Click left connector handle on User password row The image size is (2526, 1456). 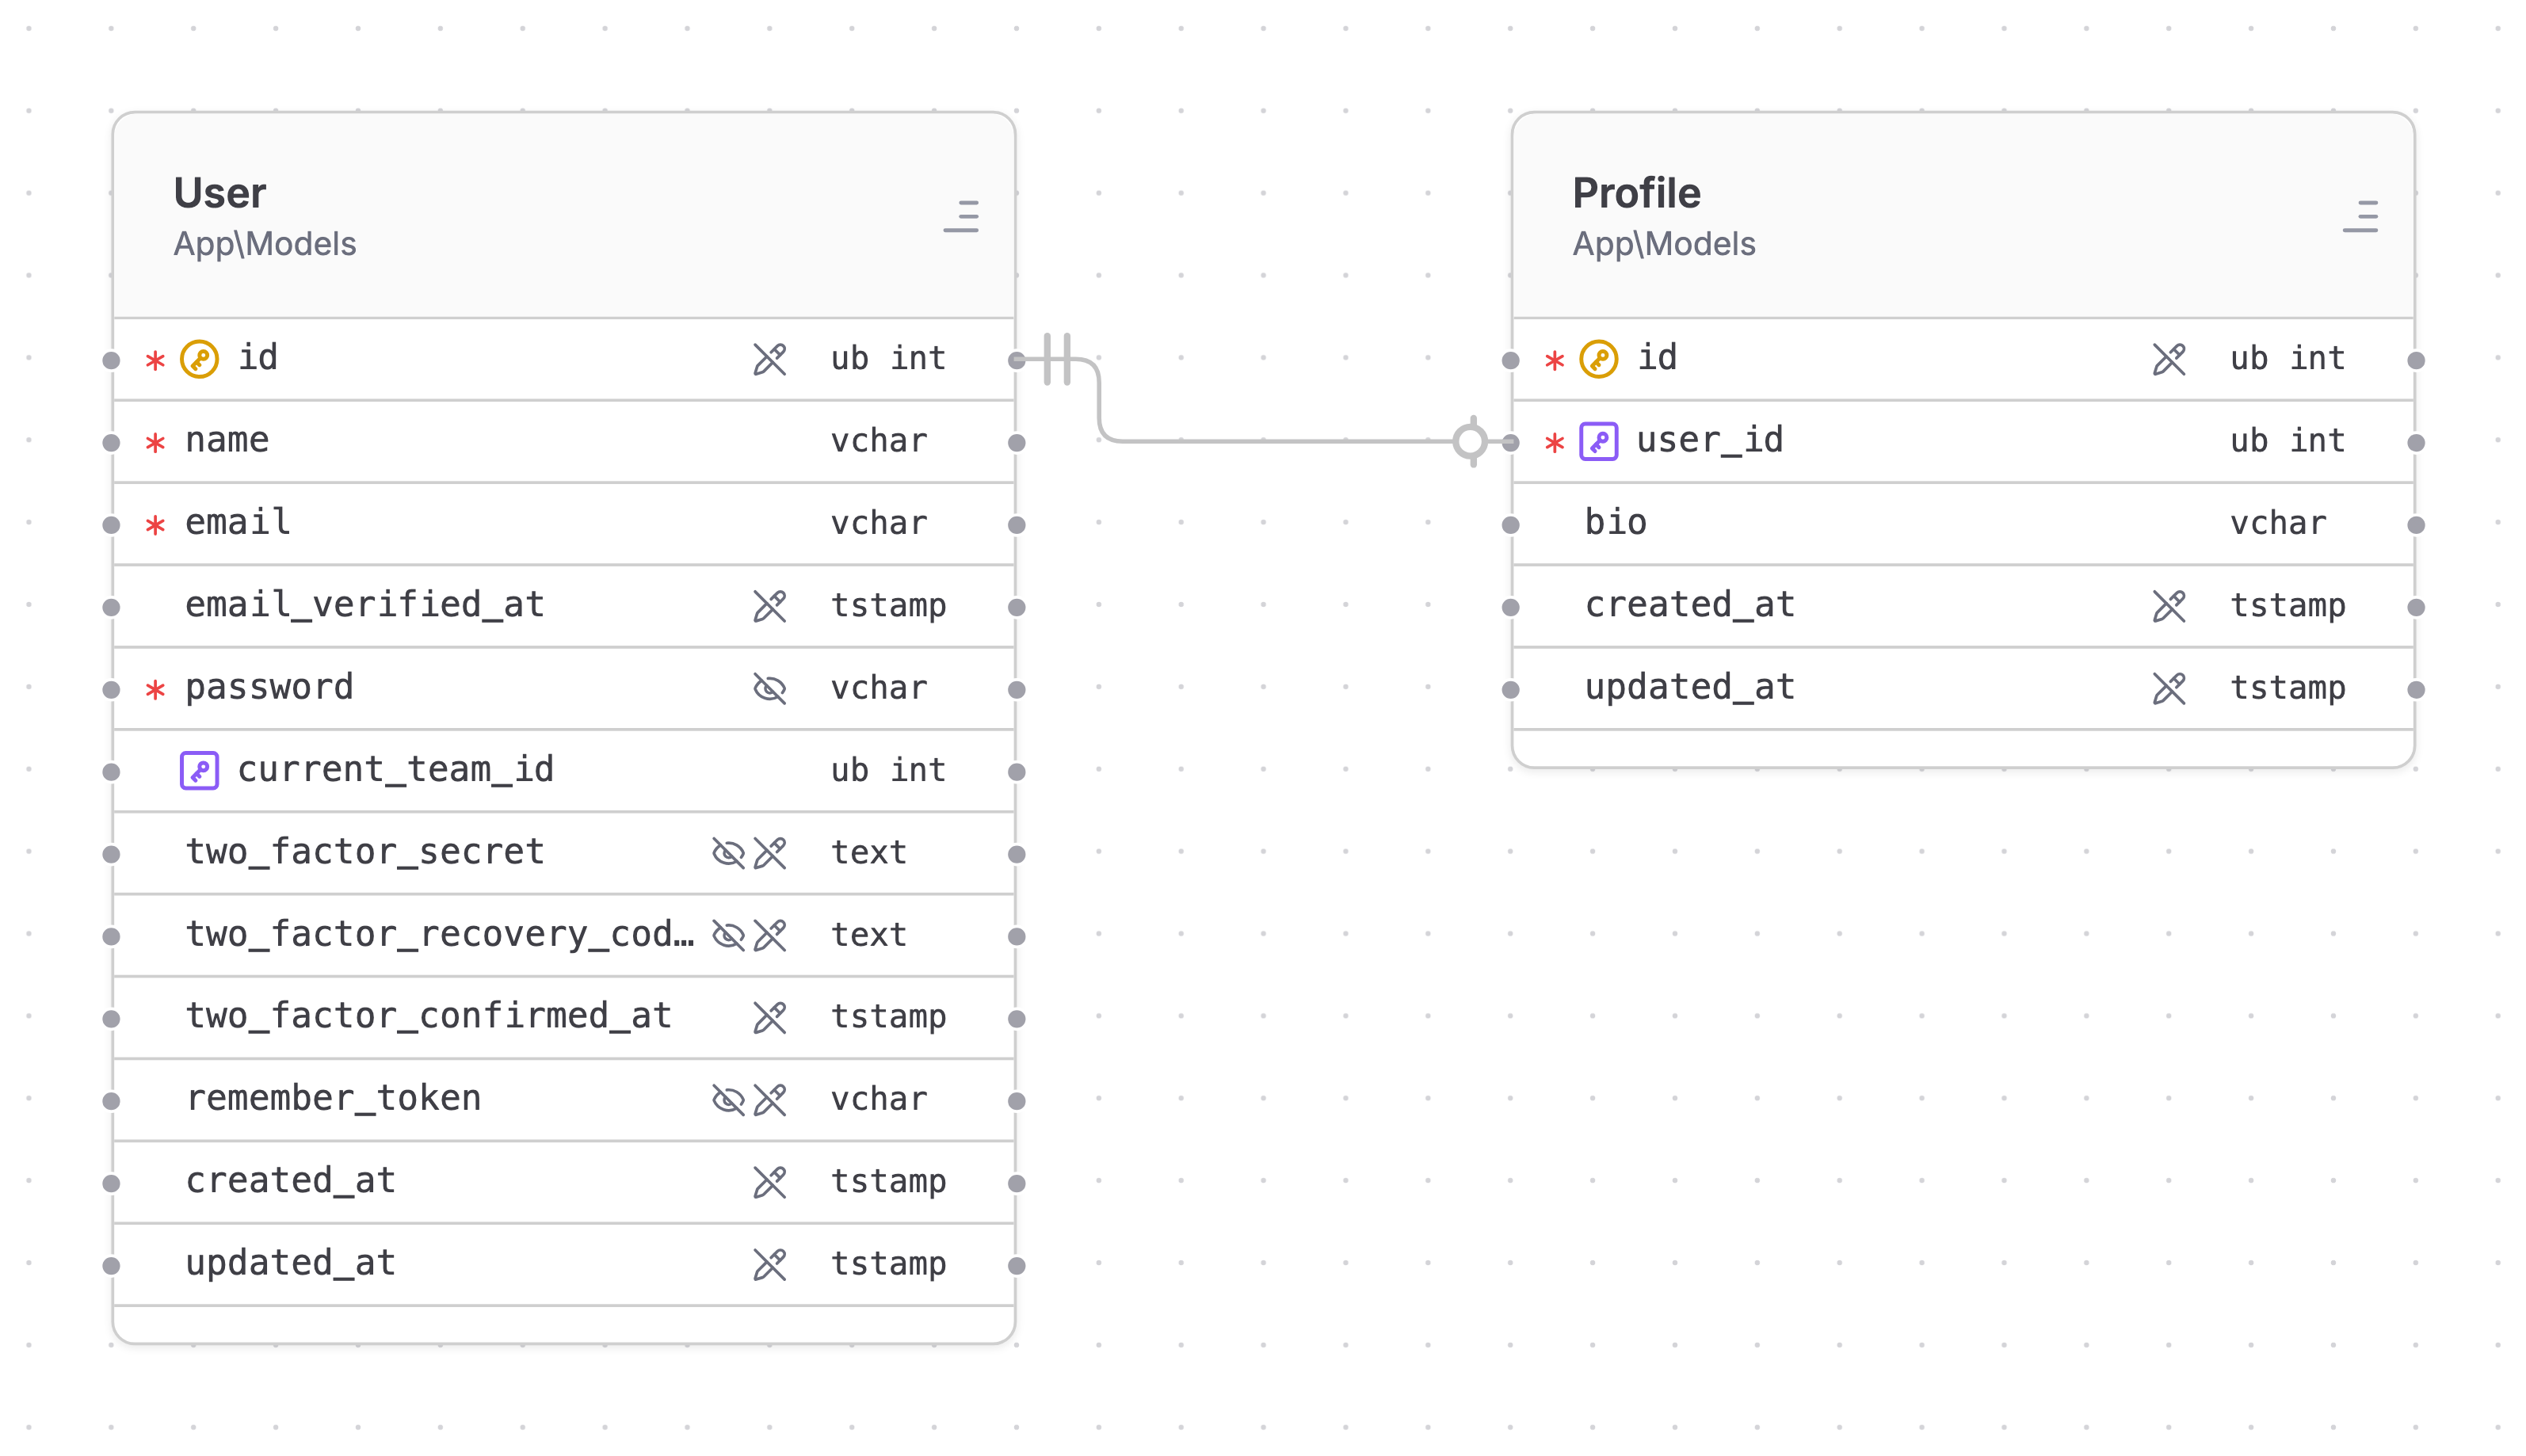(112, 690)
